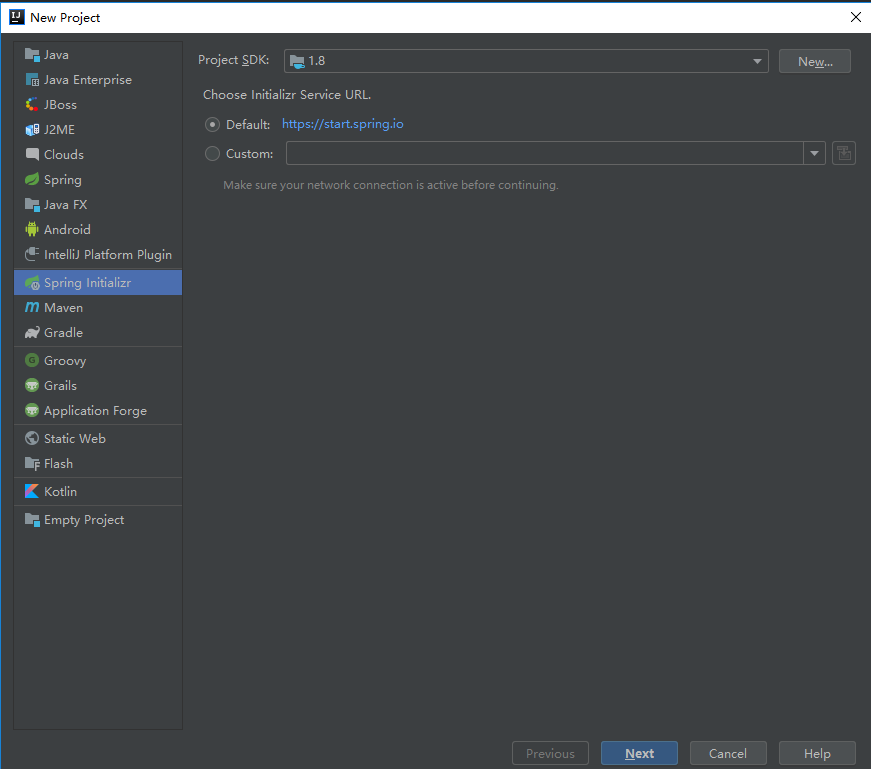Choose Spring project type label

pyautogui.click(x=63, y=180)
